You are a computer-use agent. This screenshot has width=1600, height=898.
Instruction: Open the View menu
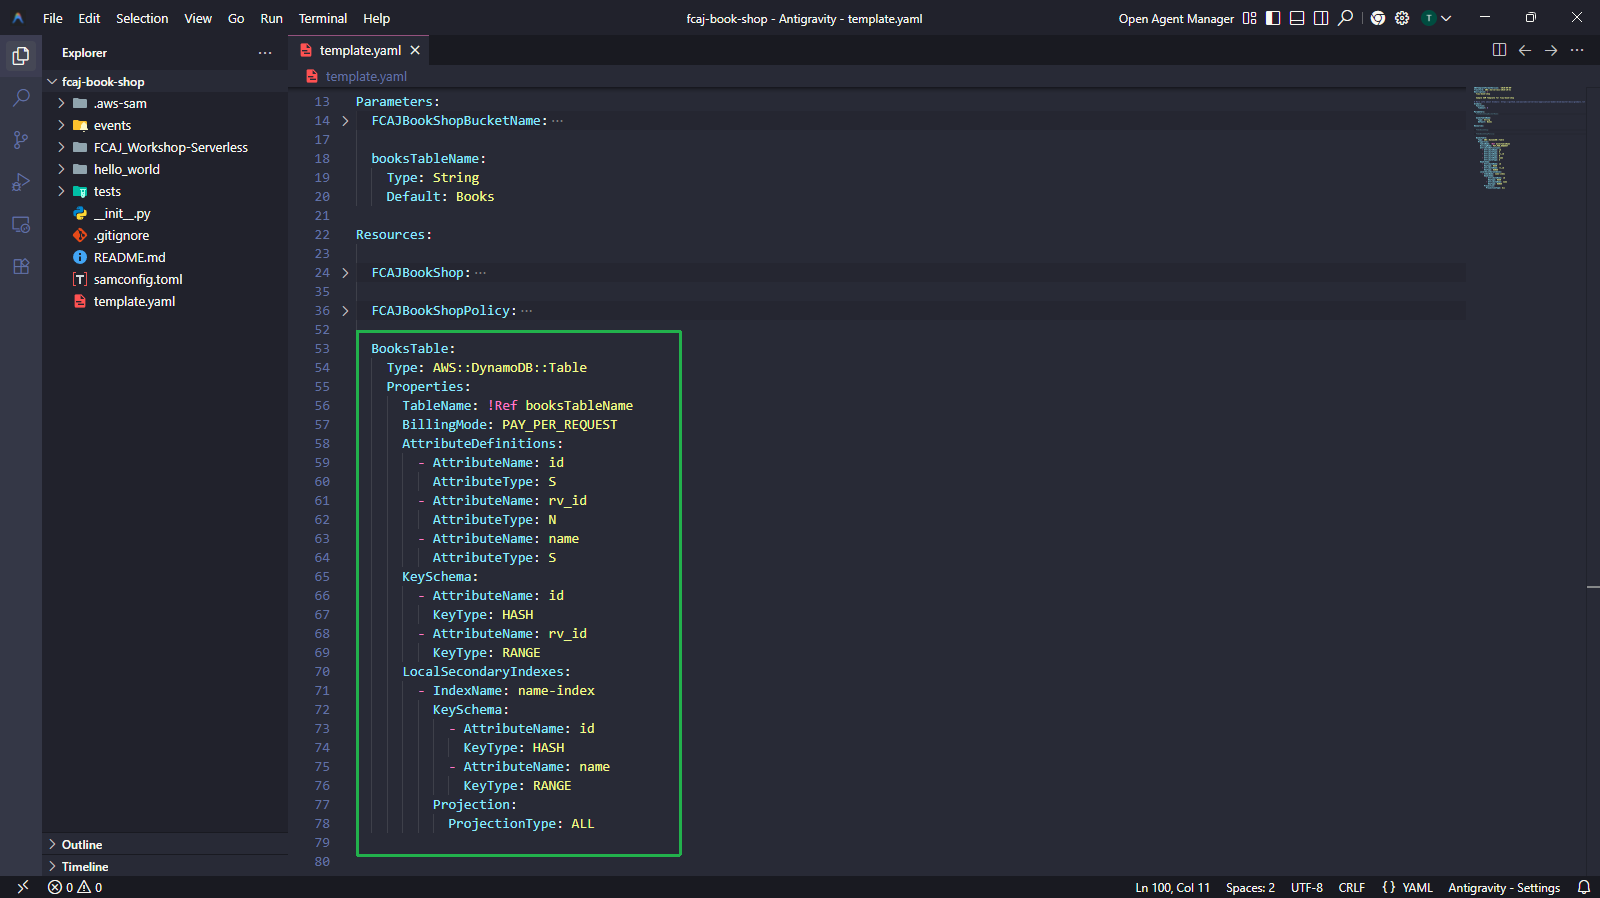[198, 18]
